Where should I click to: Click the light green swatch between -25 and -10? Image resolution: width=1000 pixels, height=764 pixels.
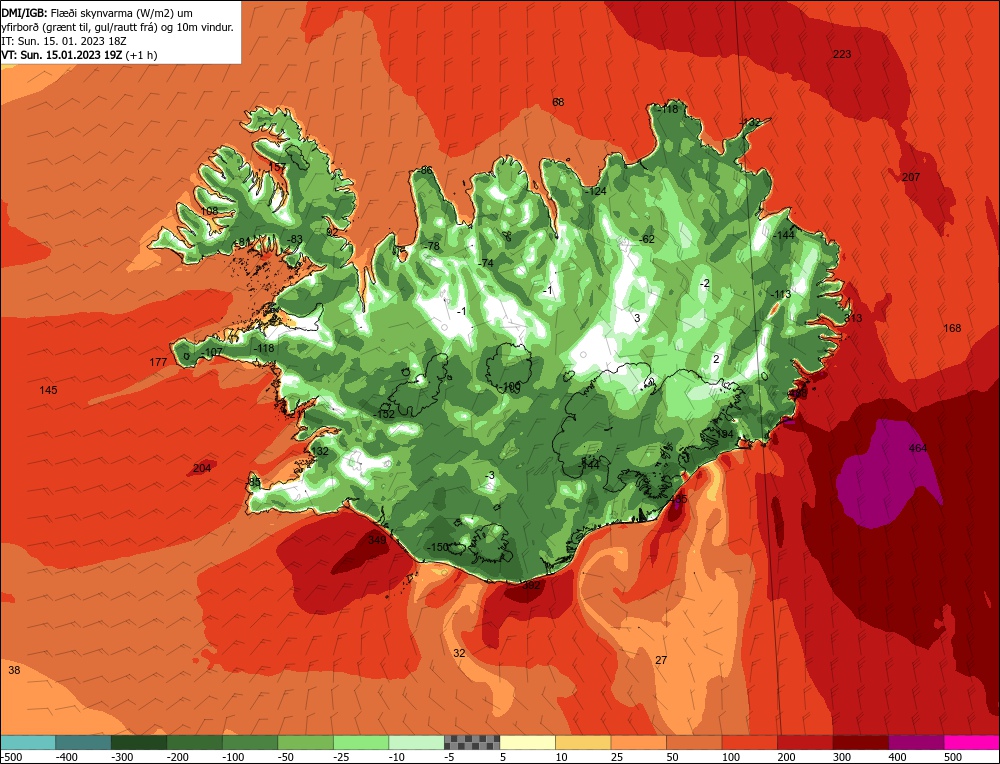tap(361, 742)
